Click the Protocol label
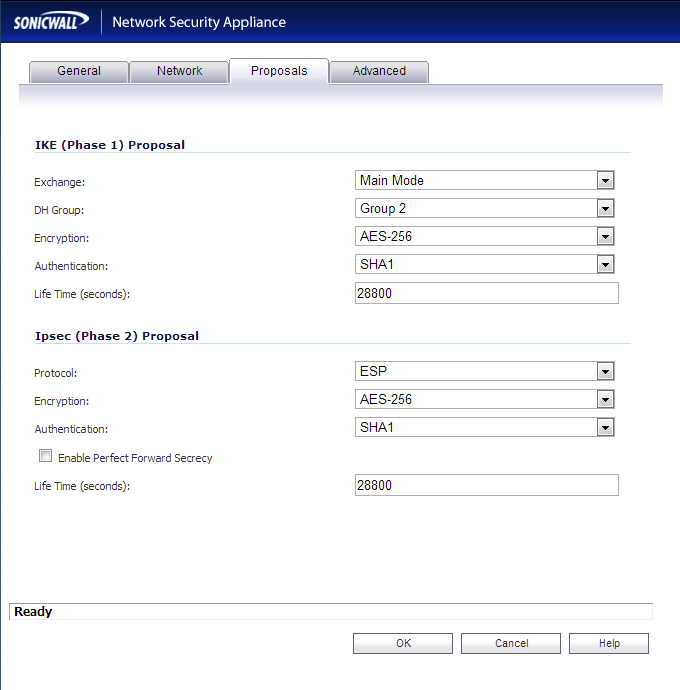680x690 pixels. coord(55,373)
